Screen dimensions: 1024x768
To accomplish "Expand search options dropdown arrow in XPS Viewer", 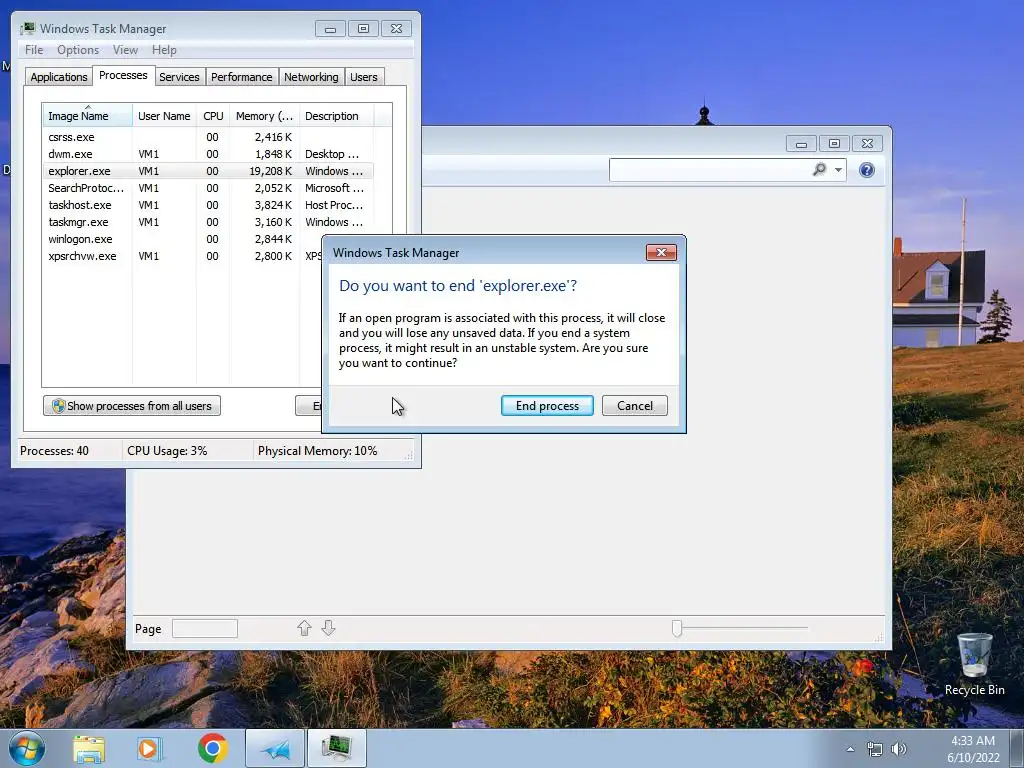I will (839, 170).
